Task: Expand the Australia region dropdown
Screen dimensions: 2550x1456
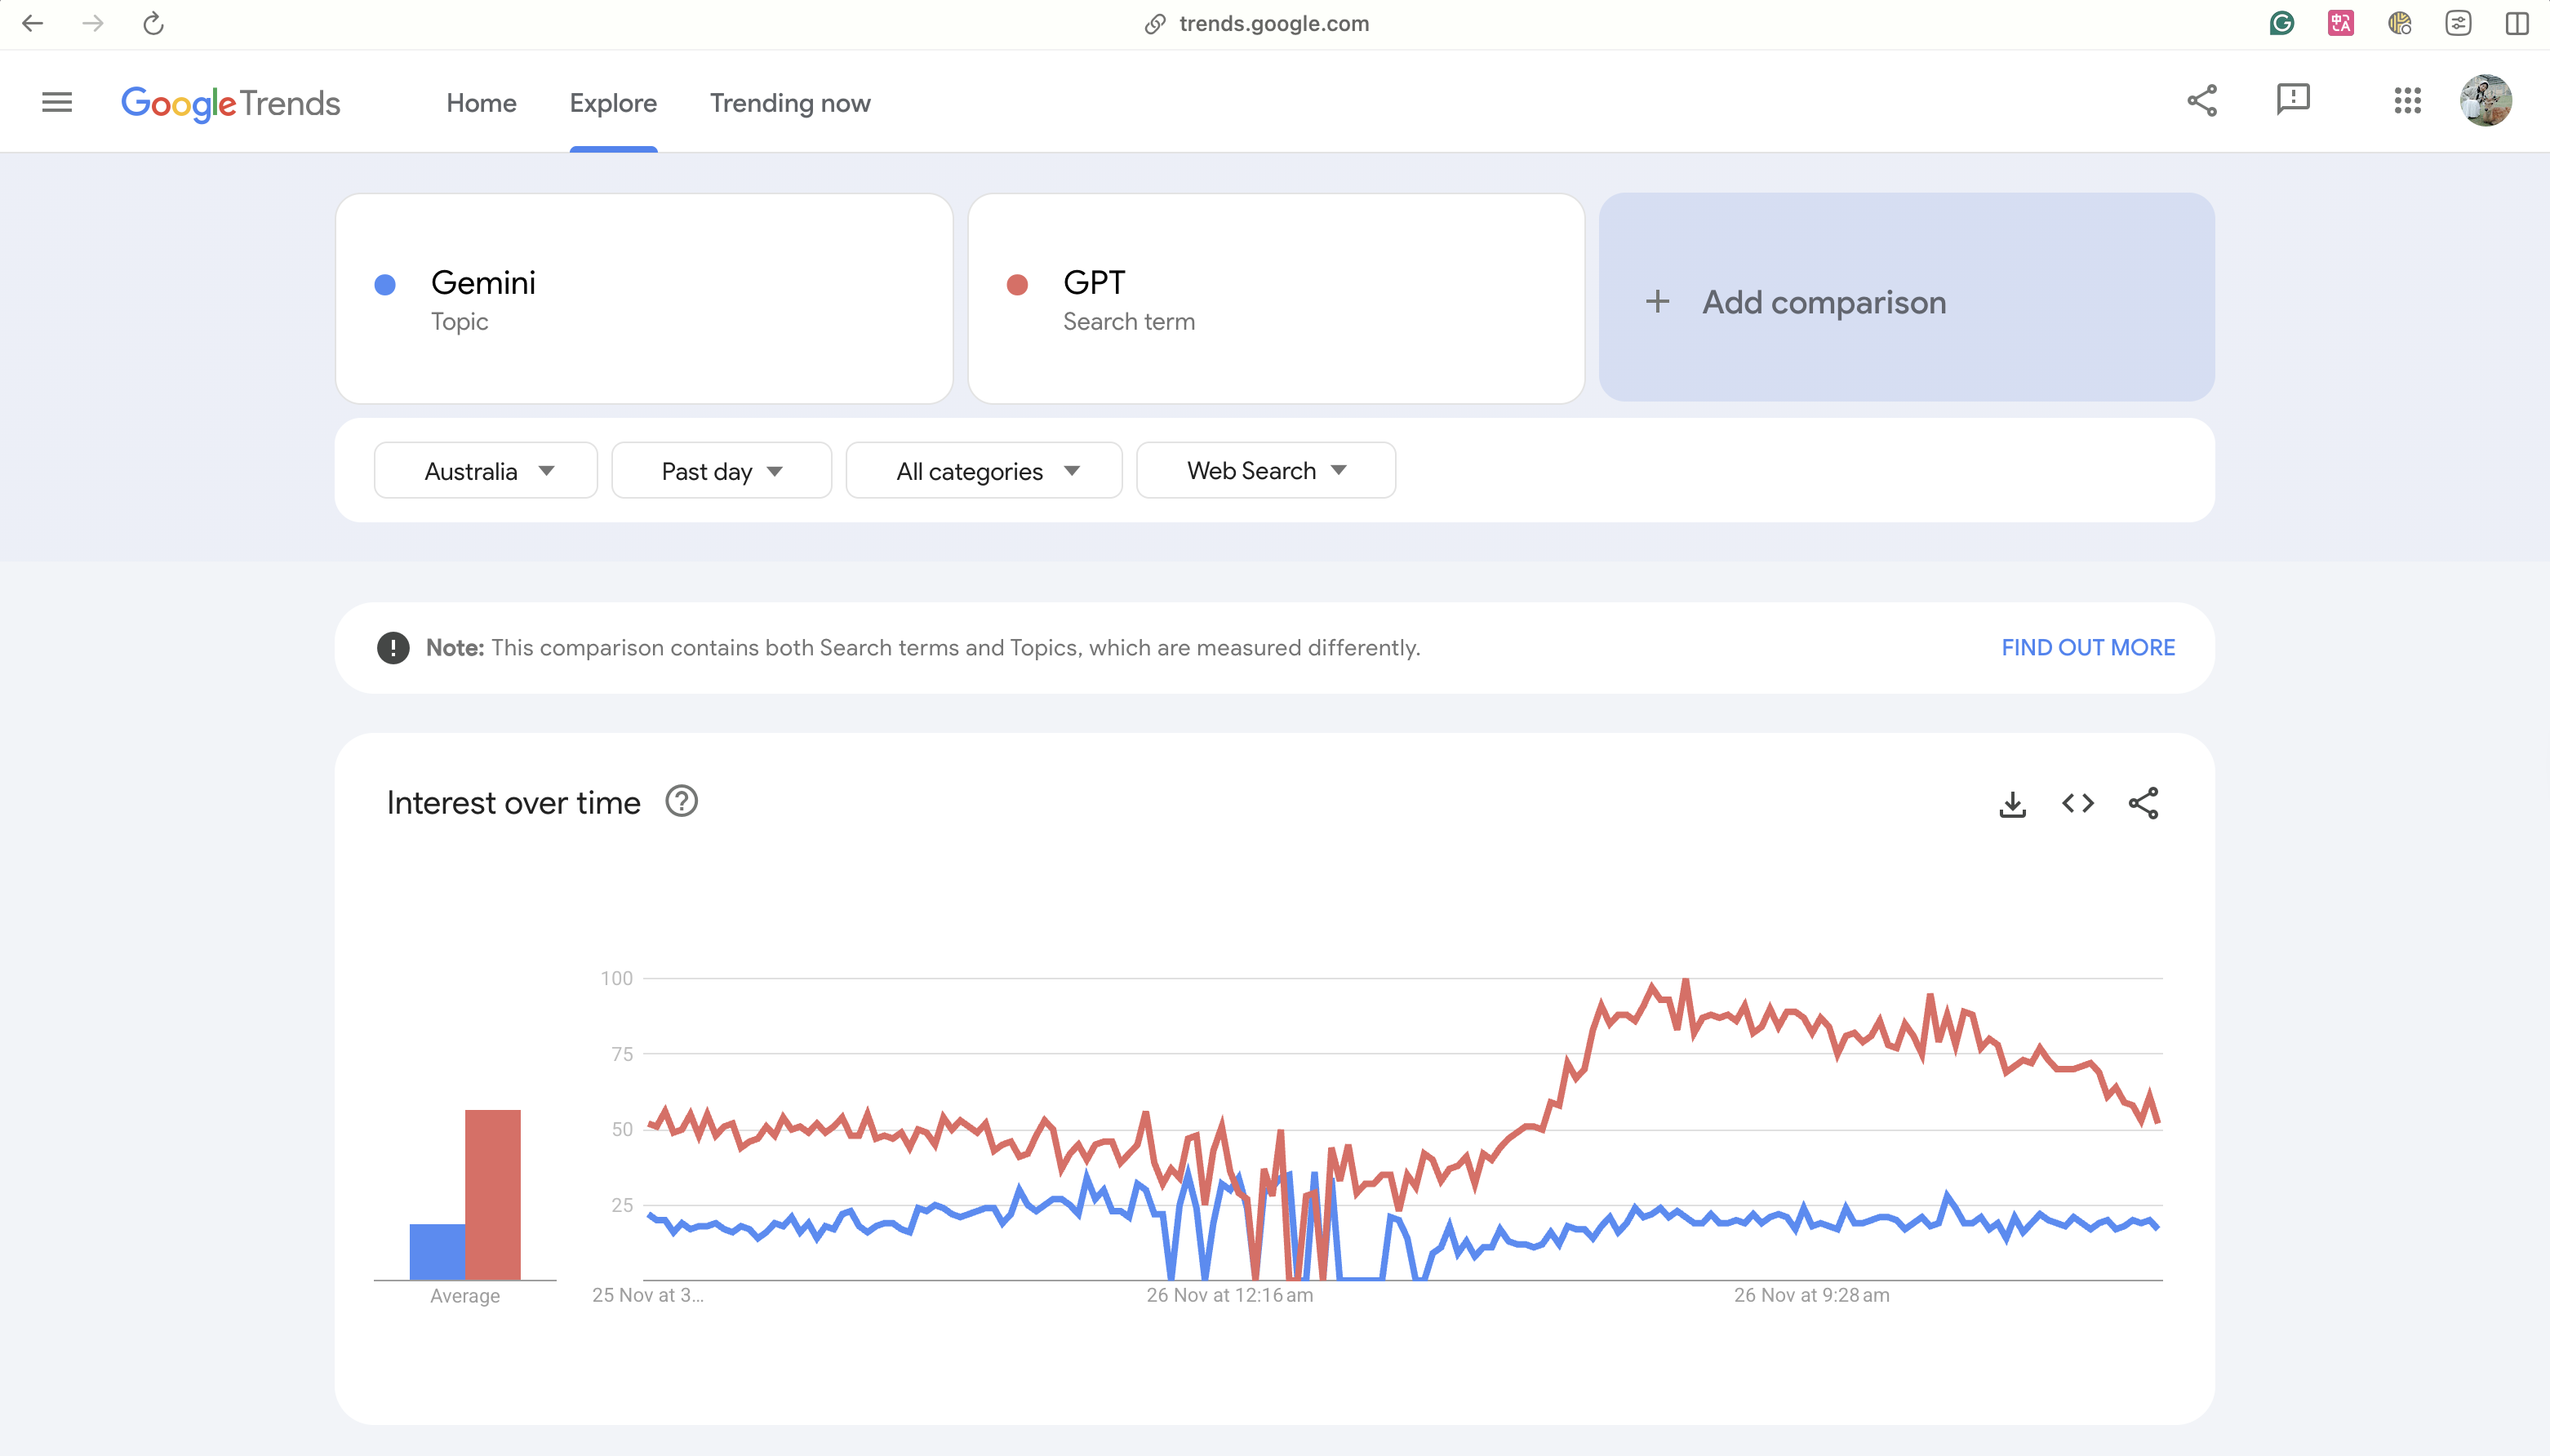Action: (x=486, y=471)
